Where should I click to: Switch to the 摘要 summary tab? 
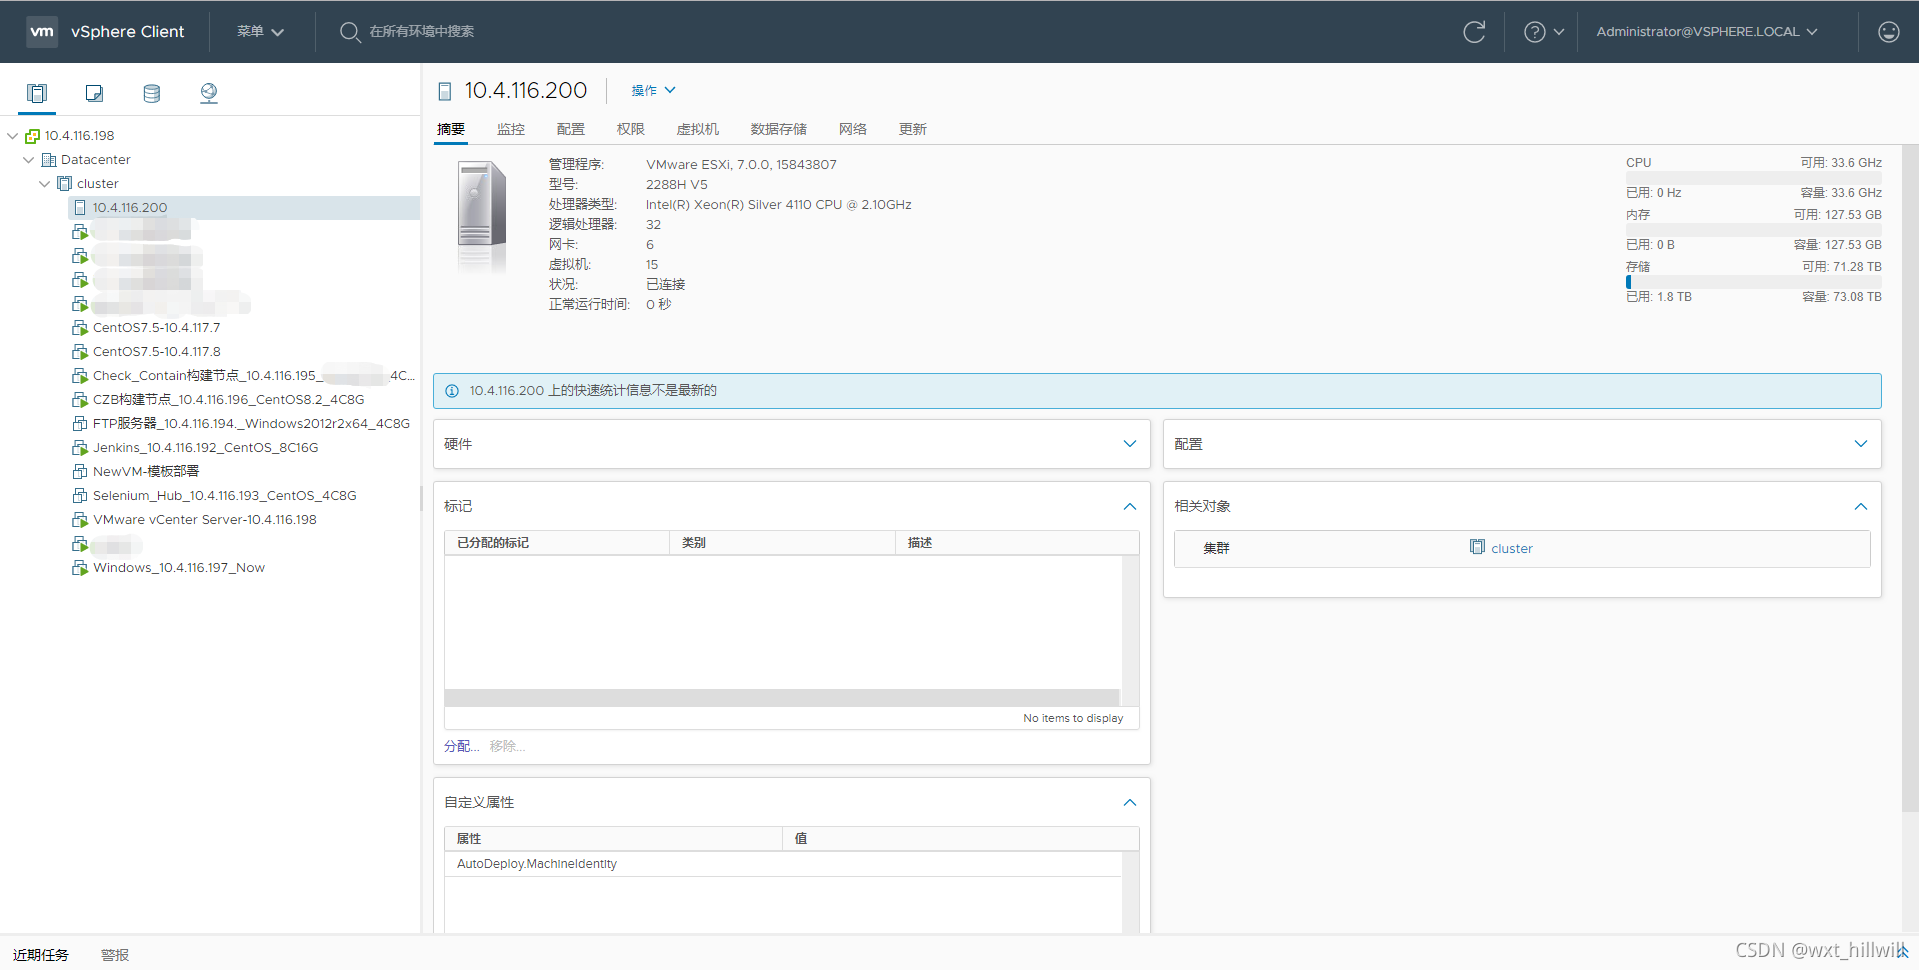(451, 130)
